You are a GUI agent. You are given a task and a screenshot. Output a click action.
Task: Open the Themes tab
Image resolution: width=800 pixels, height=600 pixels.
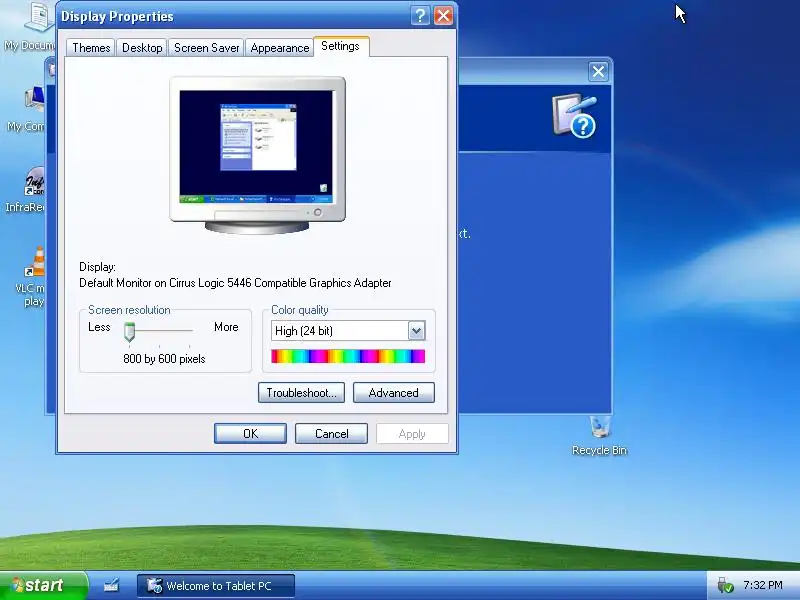click(91, 48)
